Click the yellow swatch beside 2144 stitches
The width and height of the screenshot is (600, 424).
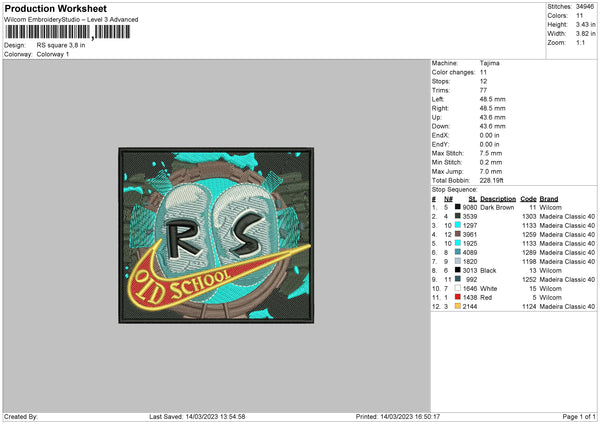[457, 306]
